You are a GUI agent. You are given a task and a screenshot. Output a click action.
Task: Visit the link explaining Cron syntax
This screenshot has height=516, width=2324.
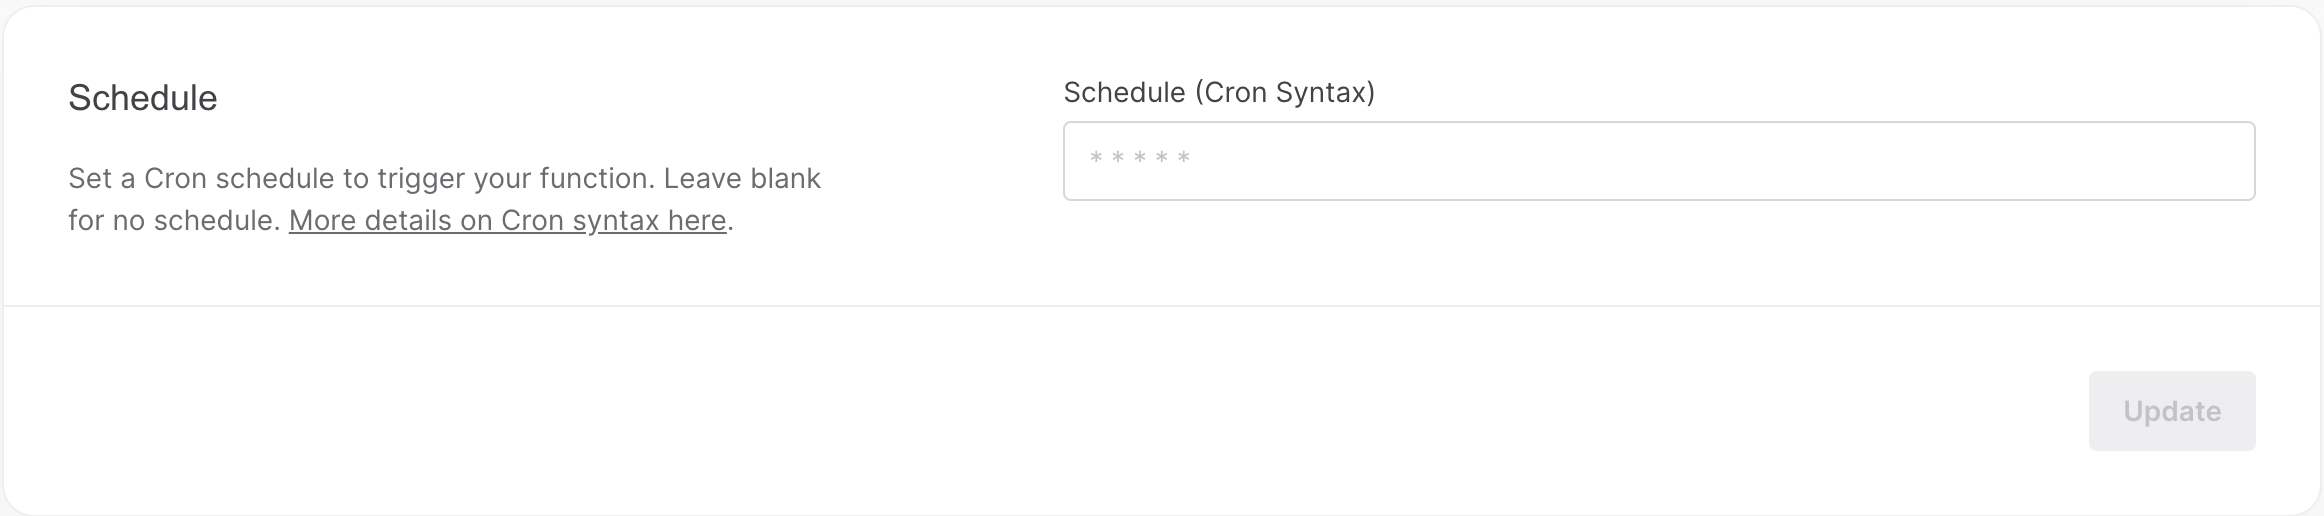507,220
